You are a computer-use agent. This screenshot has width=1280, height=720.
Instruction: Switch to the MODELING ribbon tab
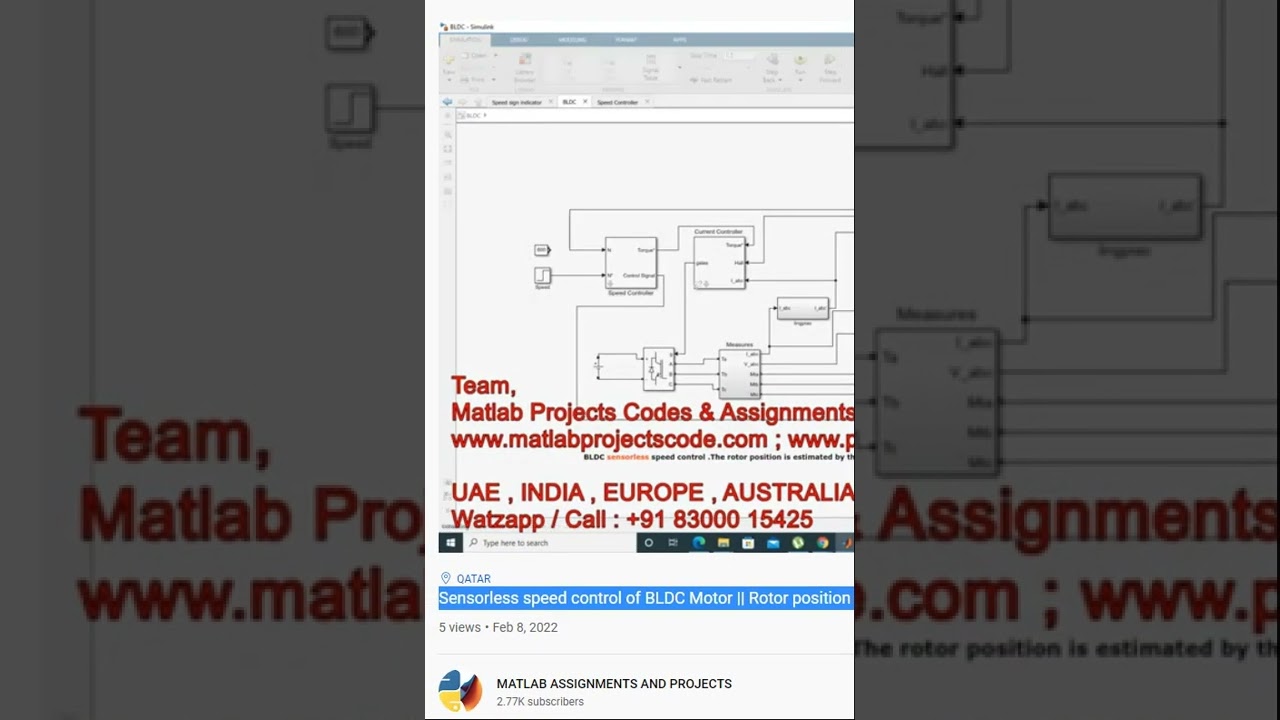click(572, 40)
